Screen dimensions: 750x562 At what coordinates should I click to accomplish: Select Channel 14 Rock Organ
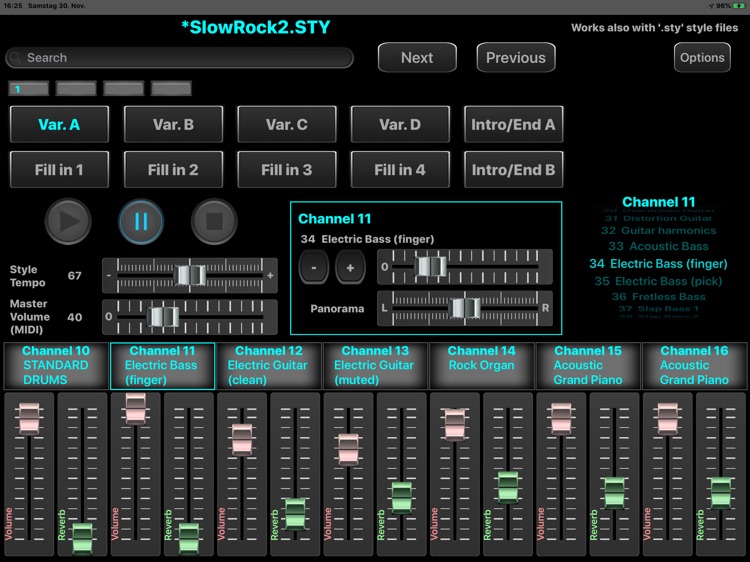[x=481, y=366]
